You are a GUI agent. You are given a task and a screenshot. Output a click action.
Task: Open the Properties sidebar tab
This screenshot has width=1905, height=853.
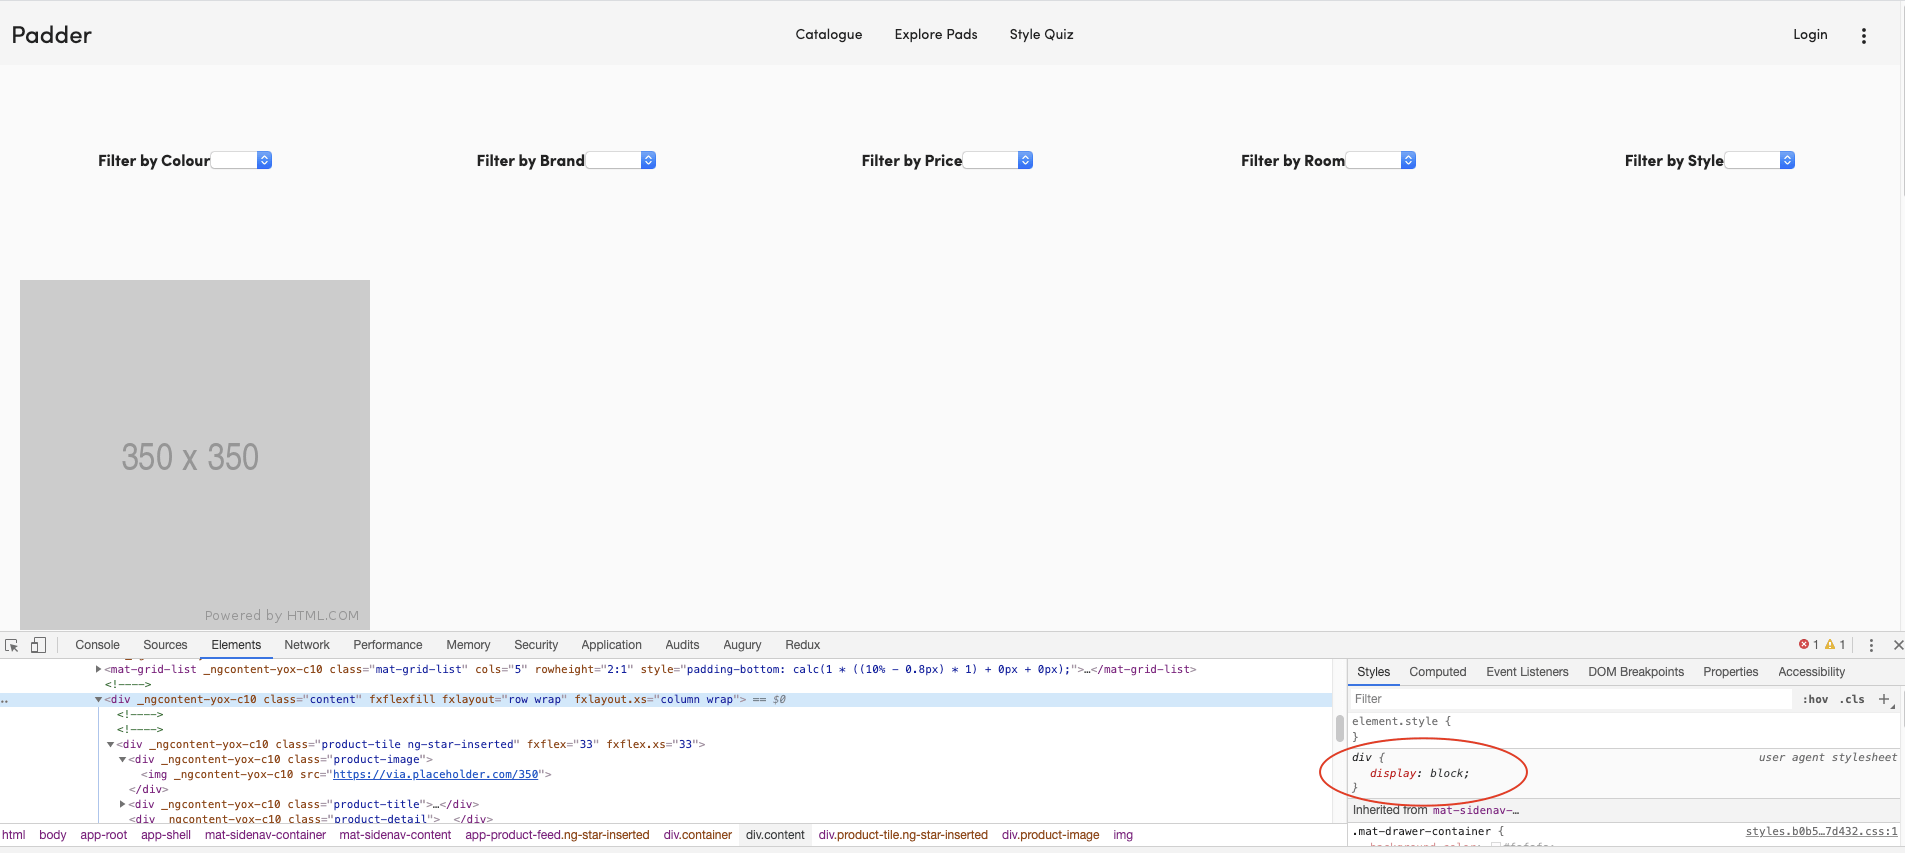pos(1731,672)
